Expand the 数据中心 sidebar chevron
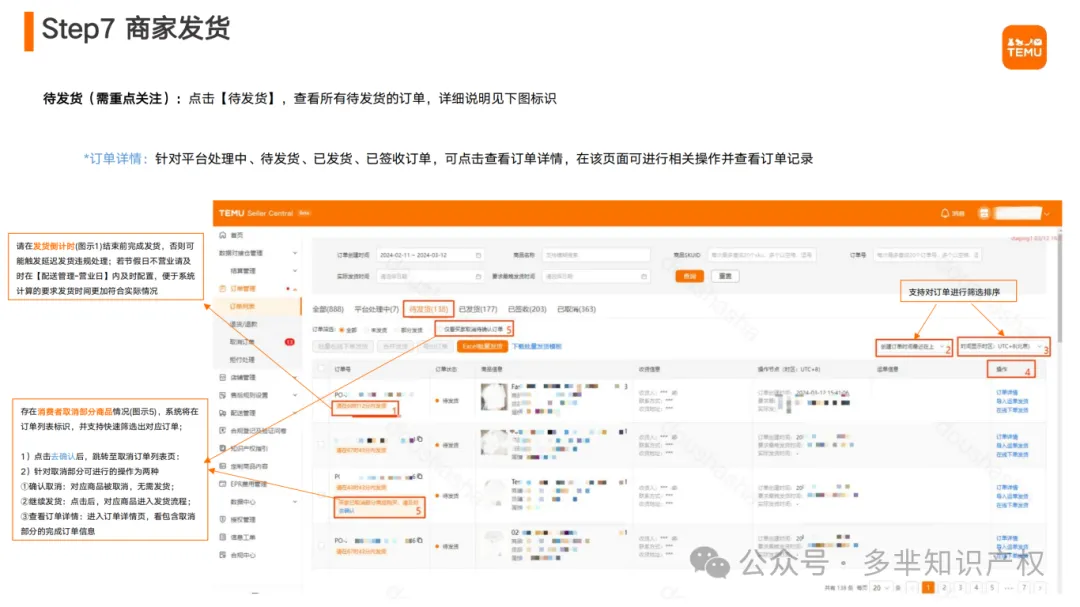 295,502
